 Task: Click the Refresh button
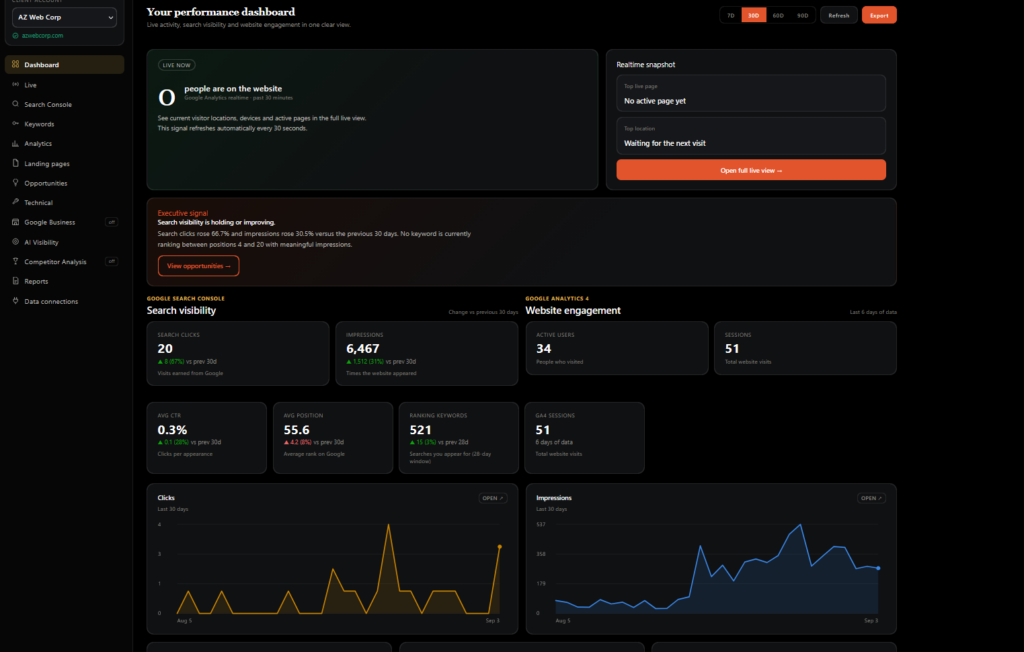point(839,15)
